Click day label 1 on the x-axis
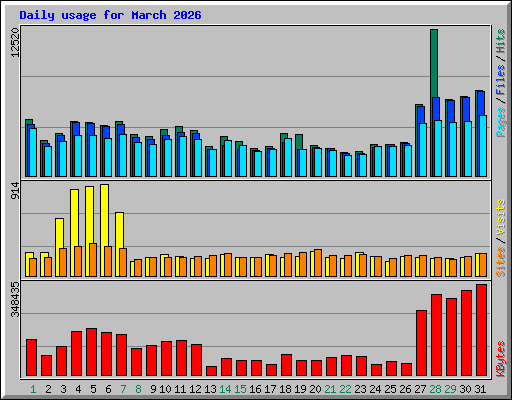The height and width of the screenshot is (400, 512). [33, 389]
